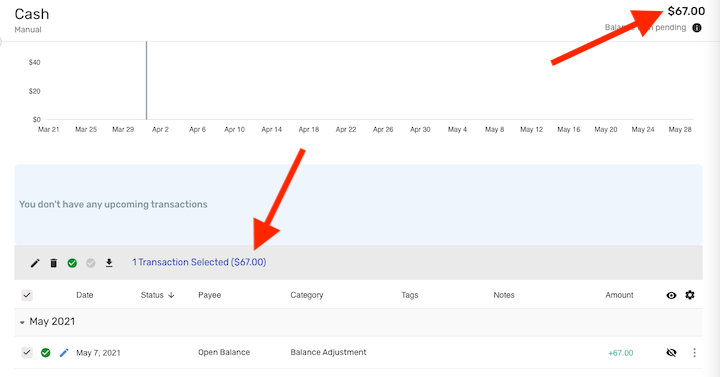Delete selected transaction with trash icon
Viewport: 720px width, 377px height.
tap(54, 263)
